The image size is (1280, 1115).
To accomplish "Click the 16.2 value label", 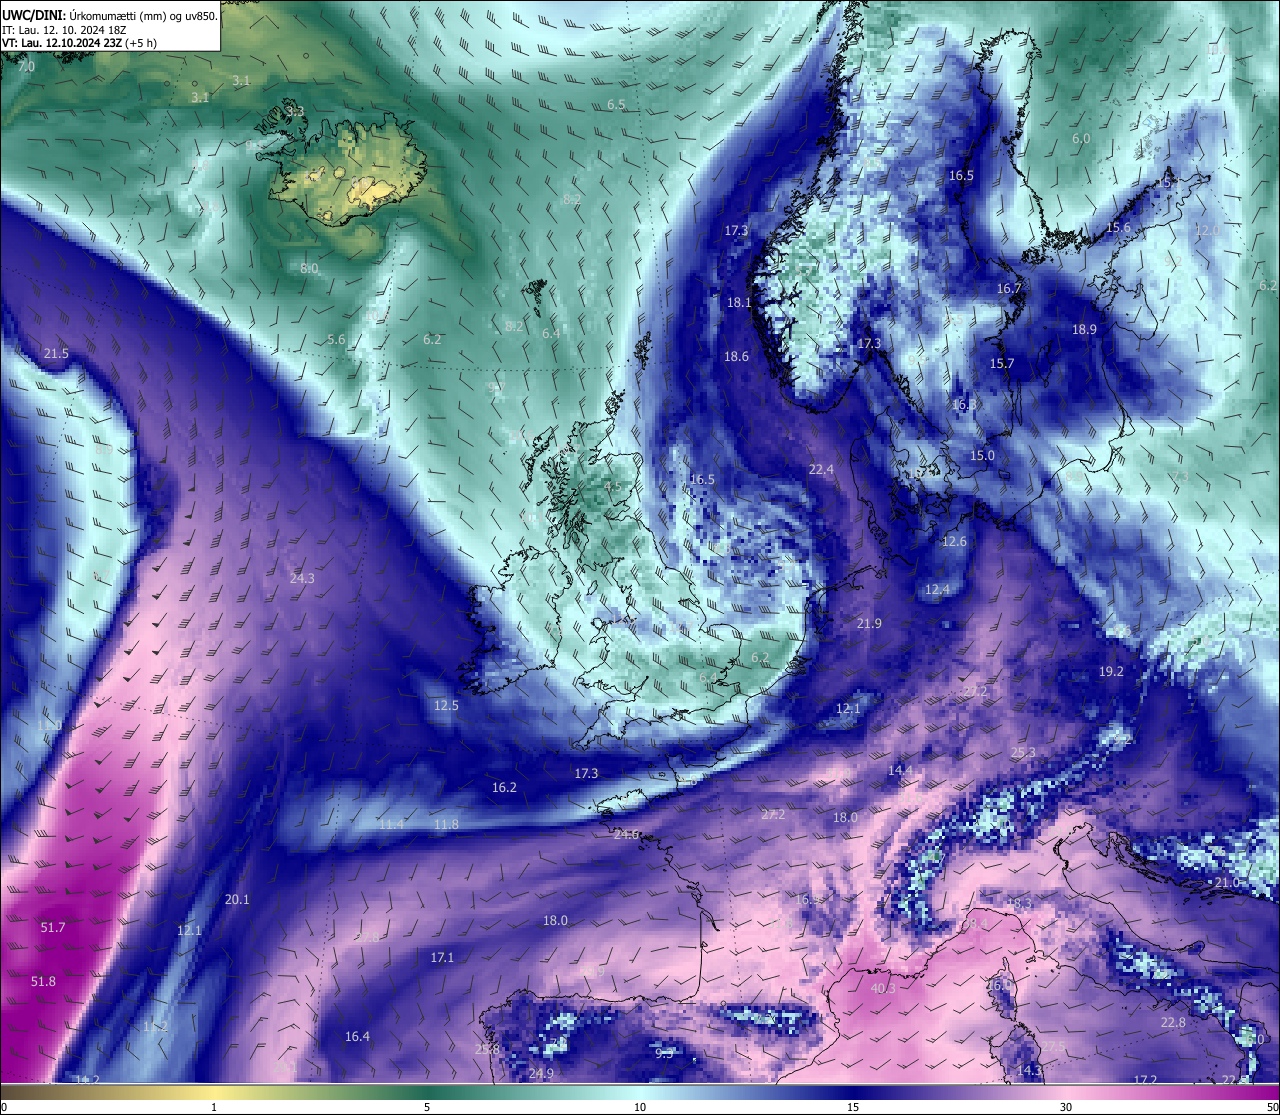I will pos(504,788).
